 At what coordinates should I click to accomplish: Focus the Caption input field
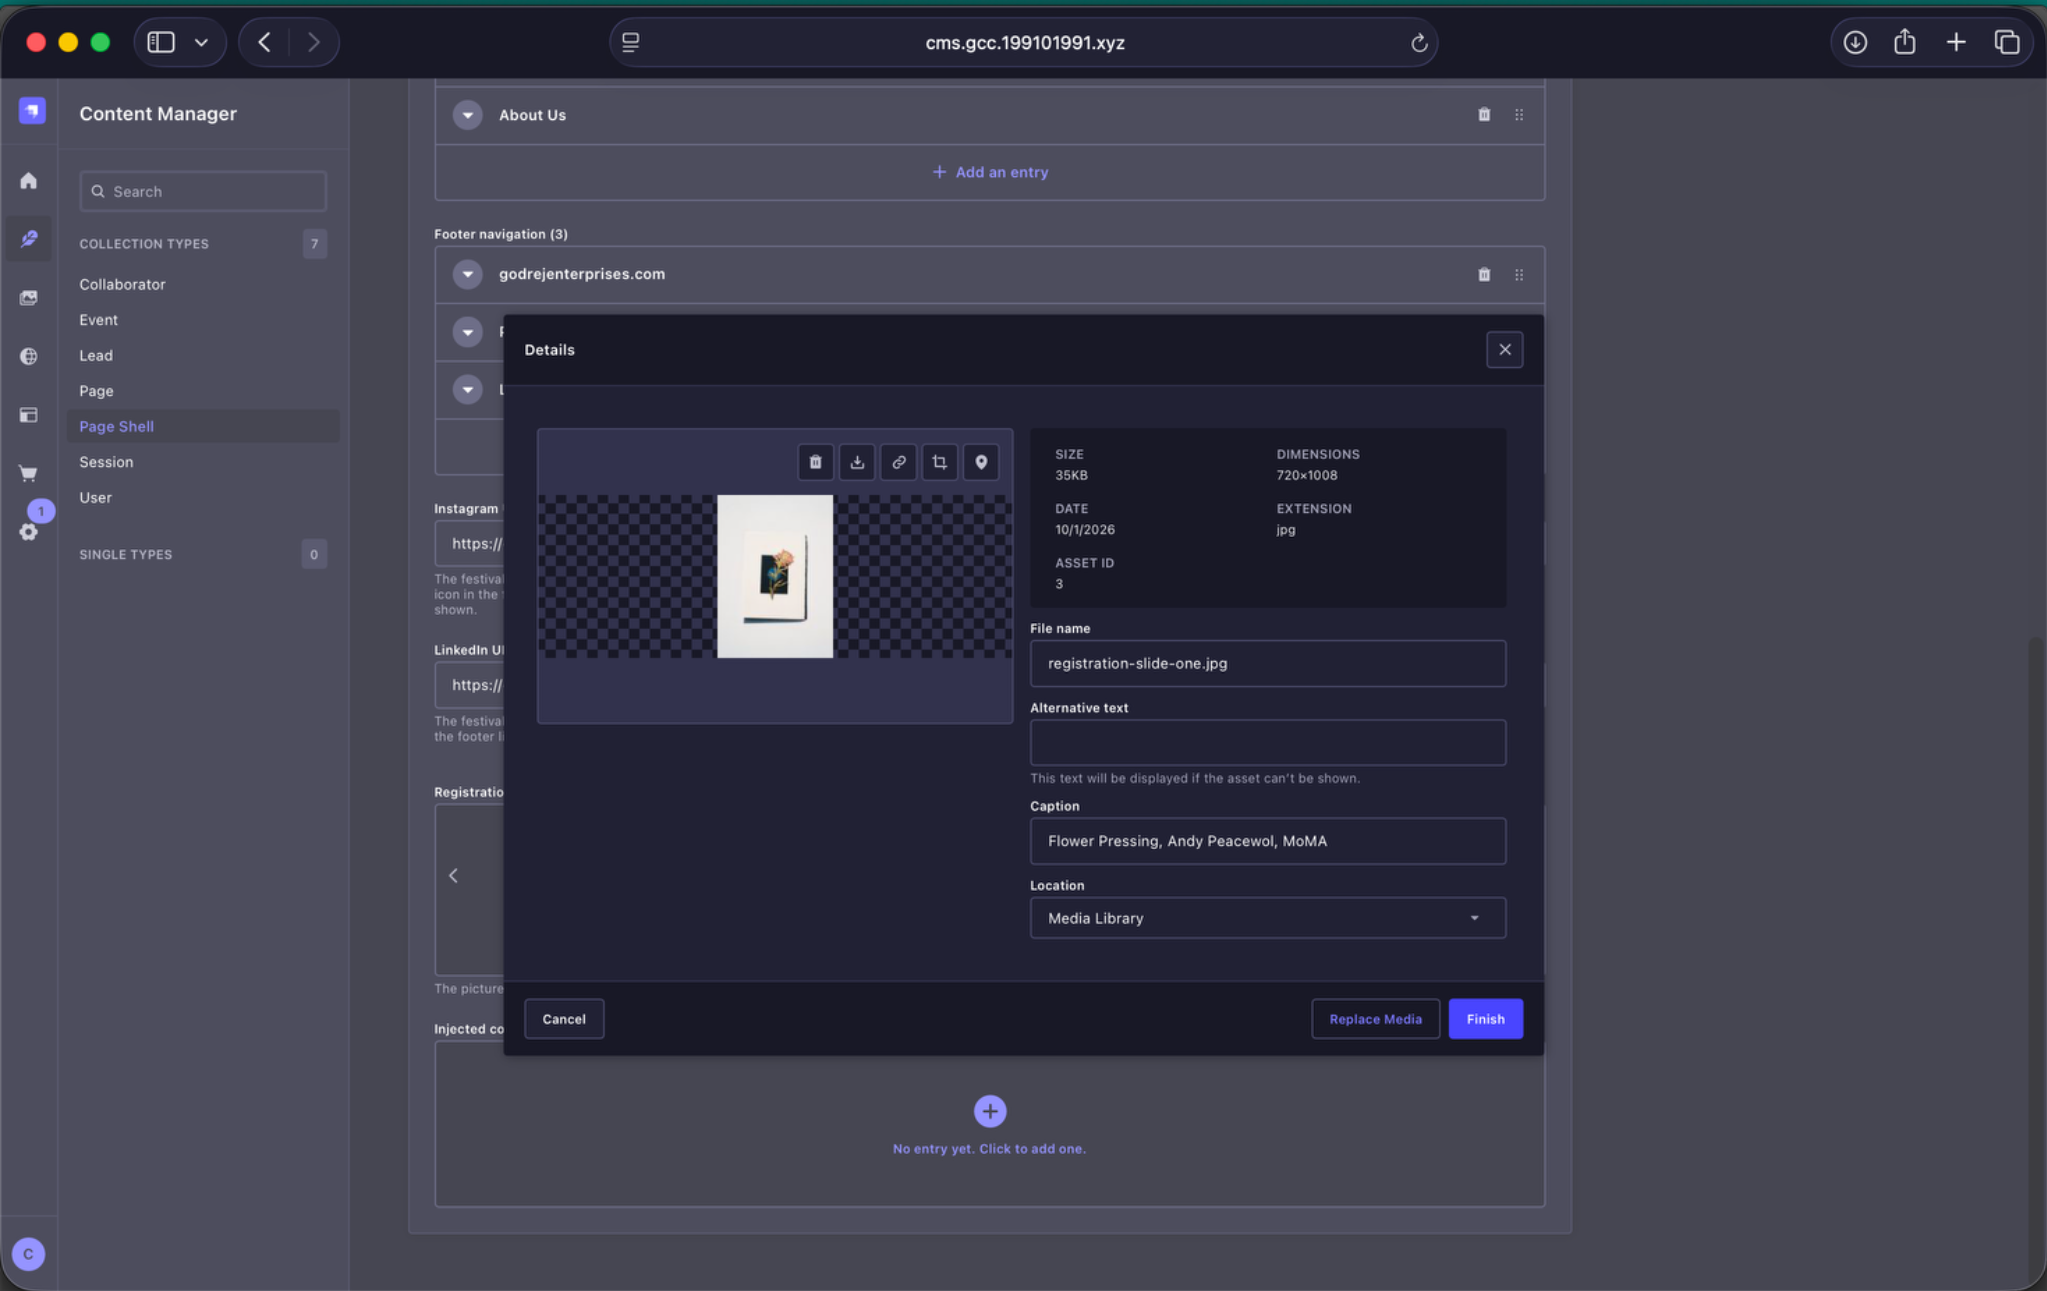(x=1267, y=841)
